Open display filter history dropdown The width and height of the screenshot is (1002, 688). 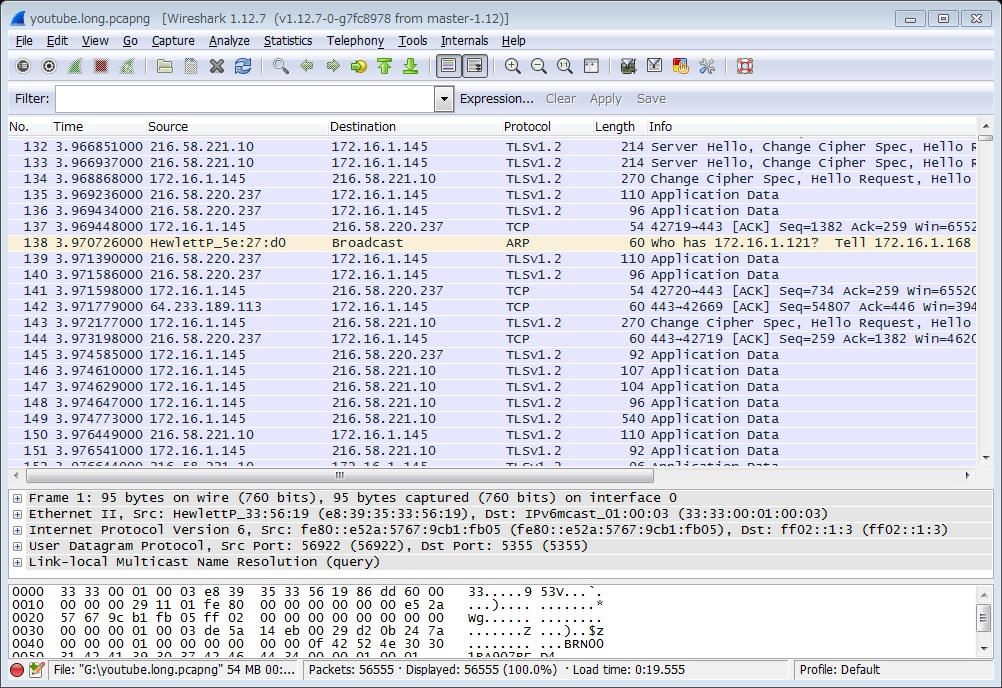click(444, 99)
